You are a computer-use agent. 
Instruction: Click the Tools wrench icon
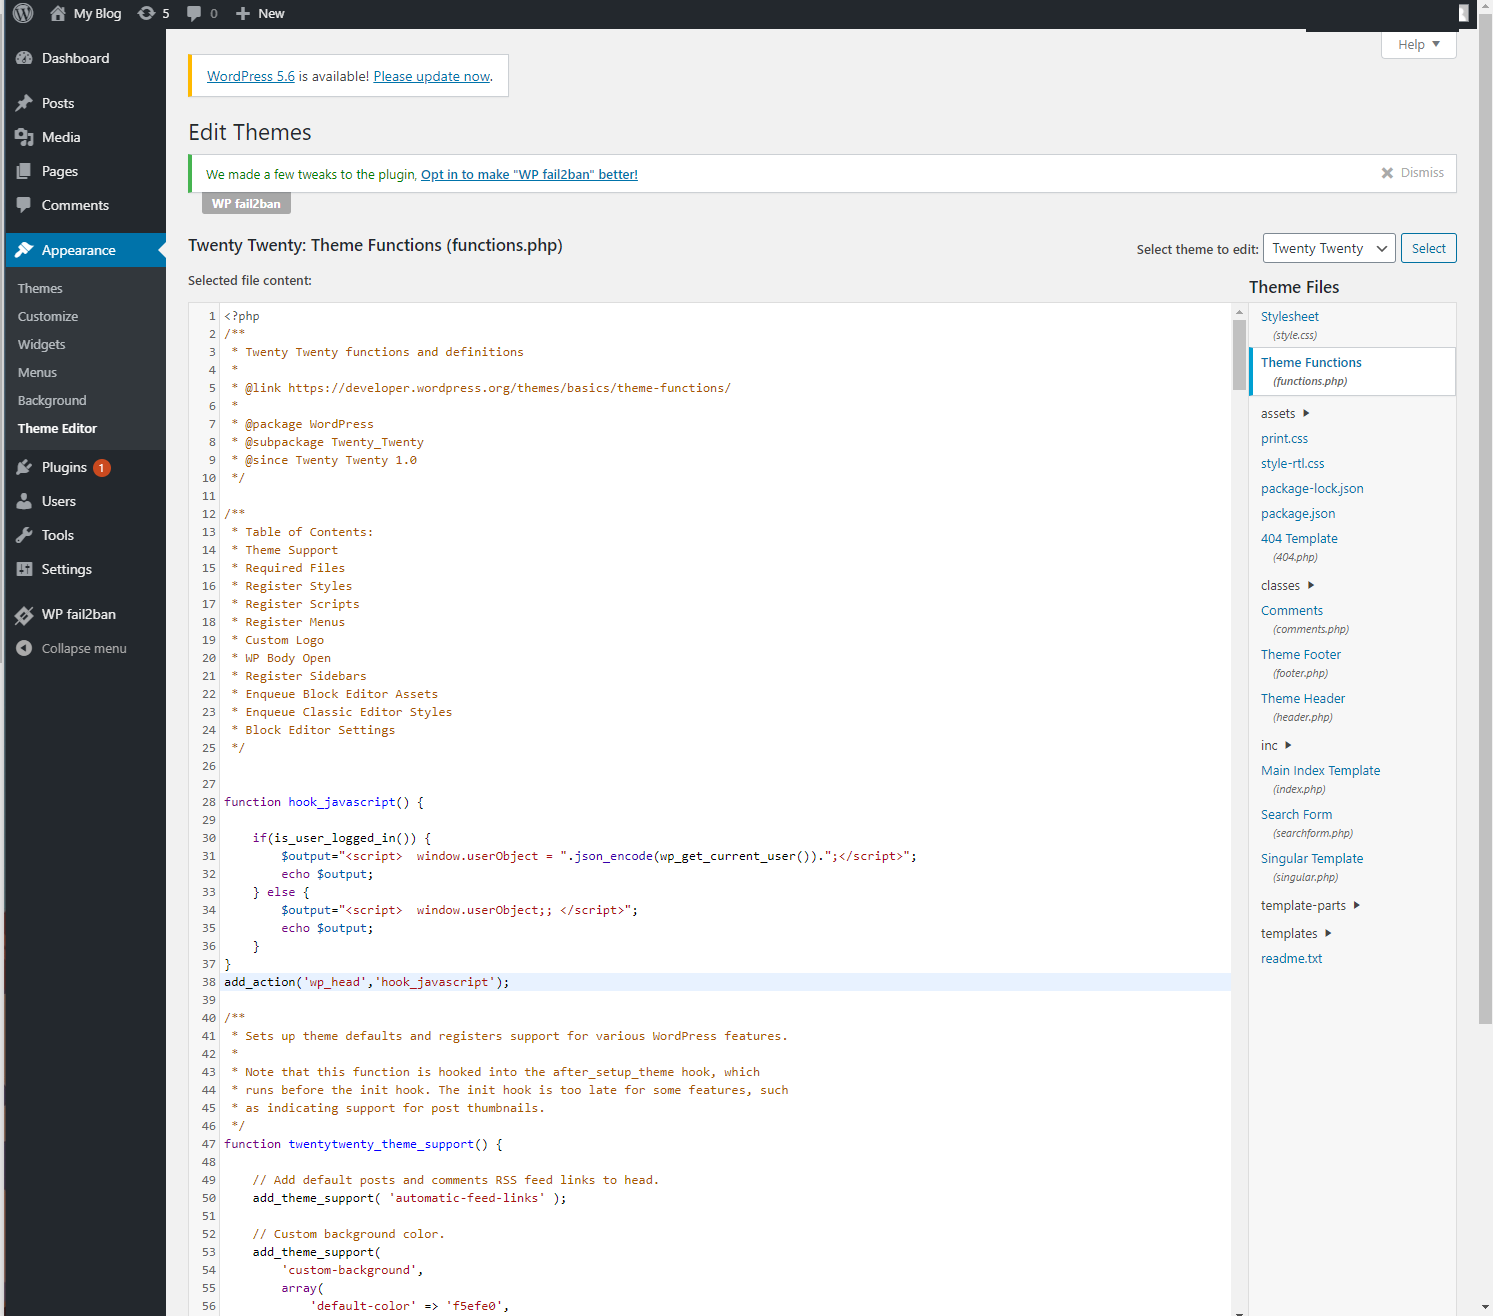tap(24, 535)
